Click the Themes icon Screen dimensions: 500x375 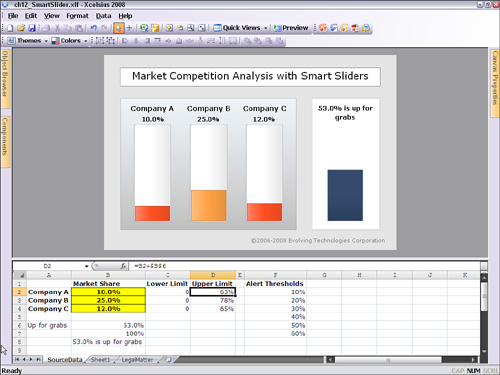coord(12,41)
